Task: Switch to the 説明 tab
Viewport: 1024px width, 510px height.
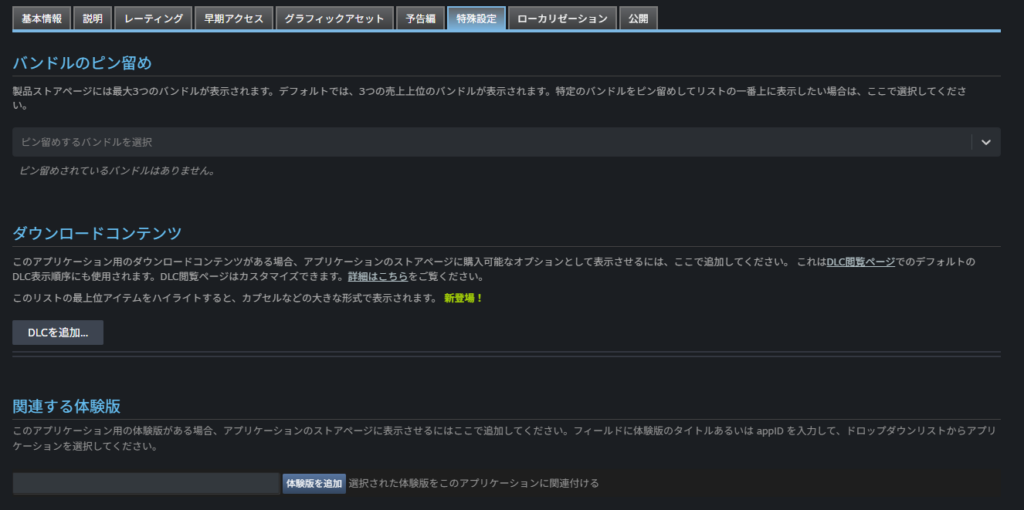Action: coord(92,18)
